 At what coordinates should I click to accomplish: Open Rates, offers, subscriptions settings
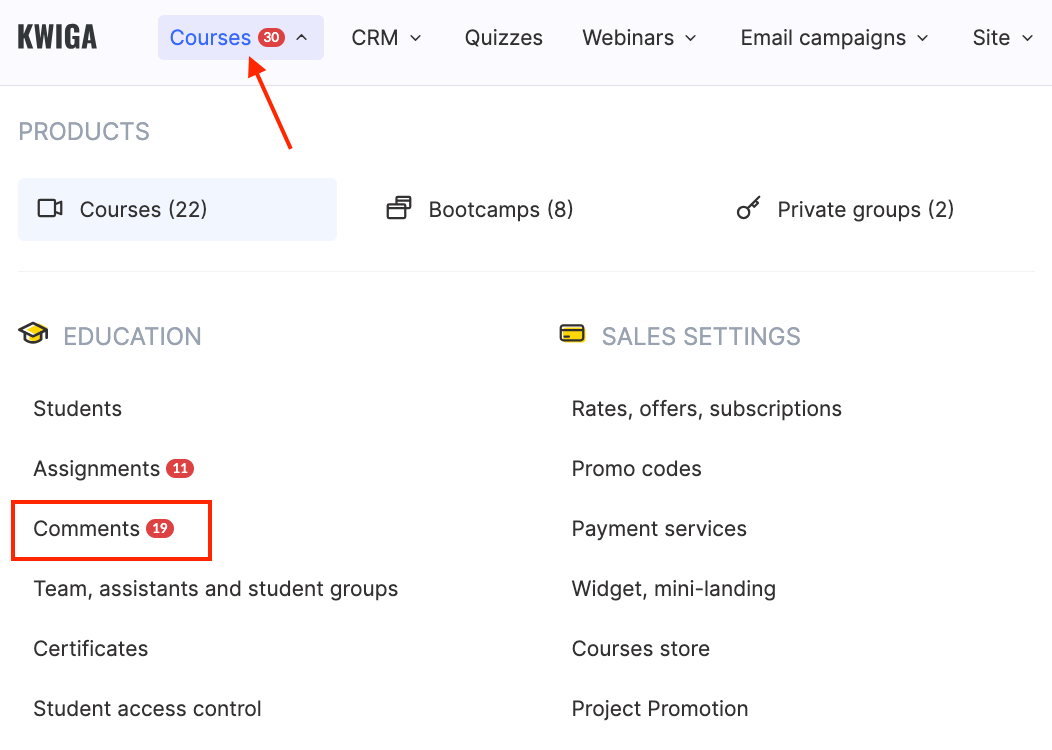pyautogui.click(x=706, y=408)
